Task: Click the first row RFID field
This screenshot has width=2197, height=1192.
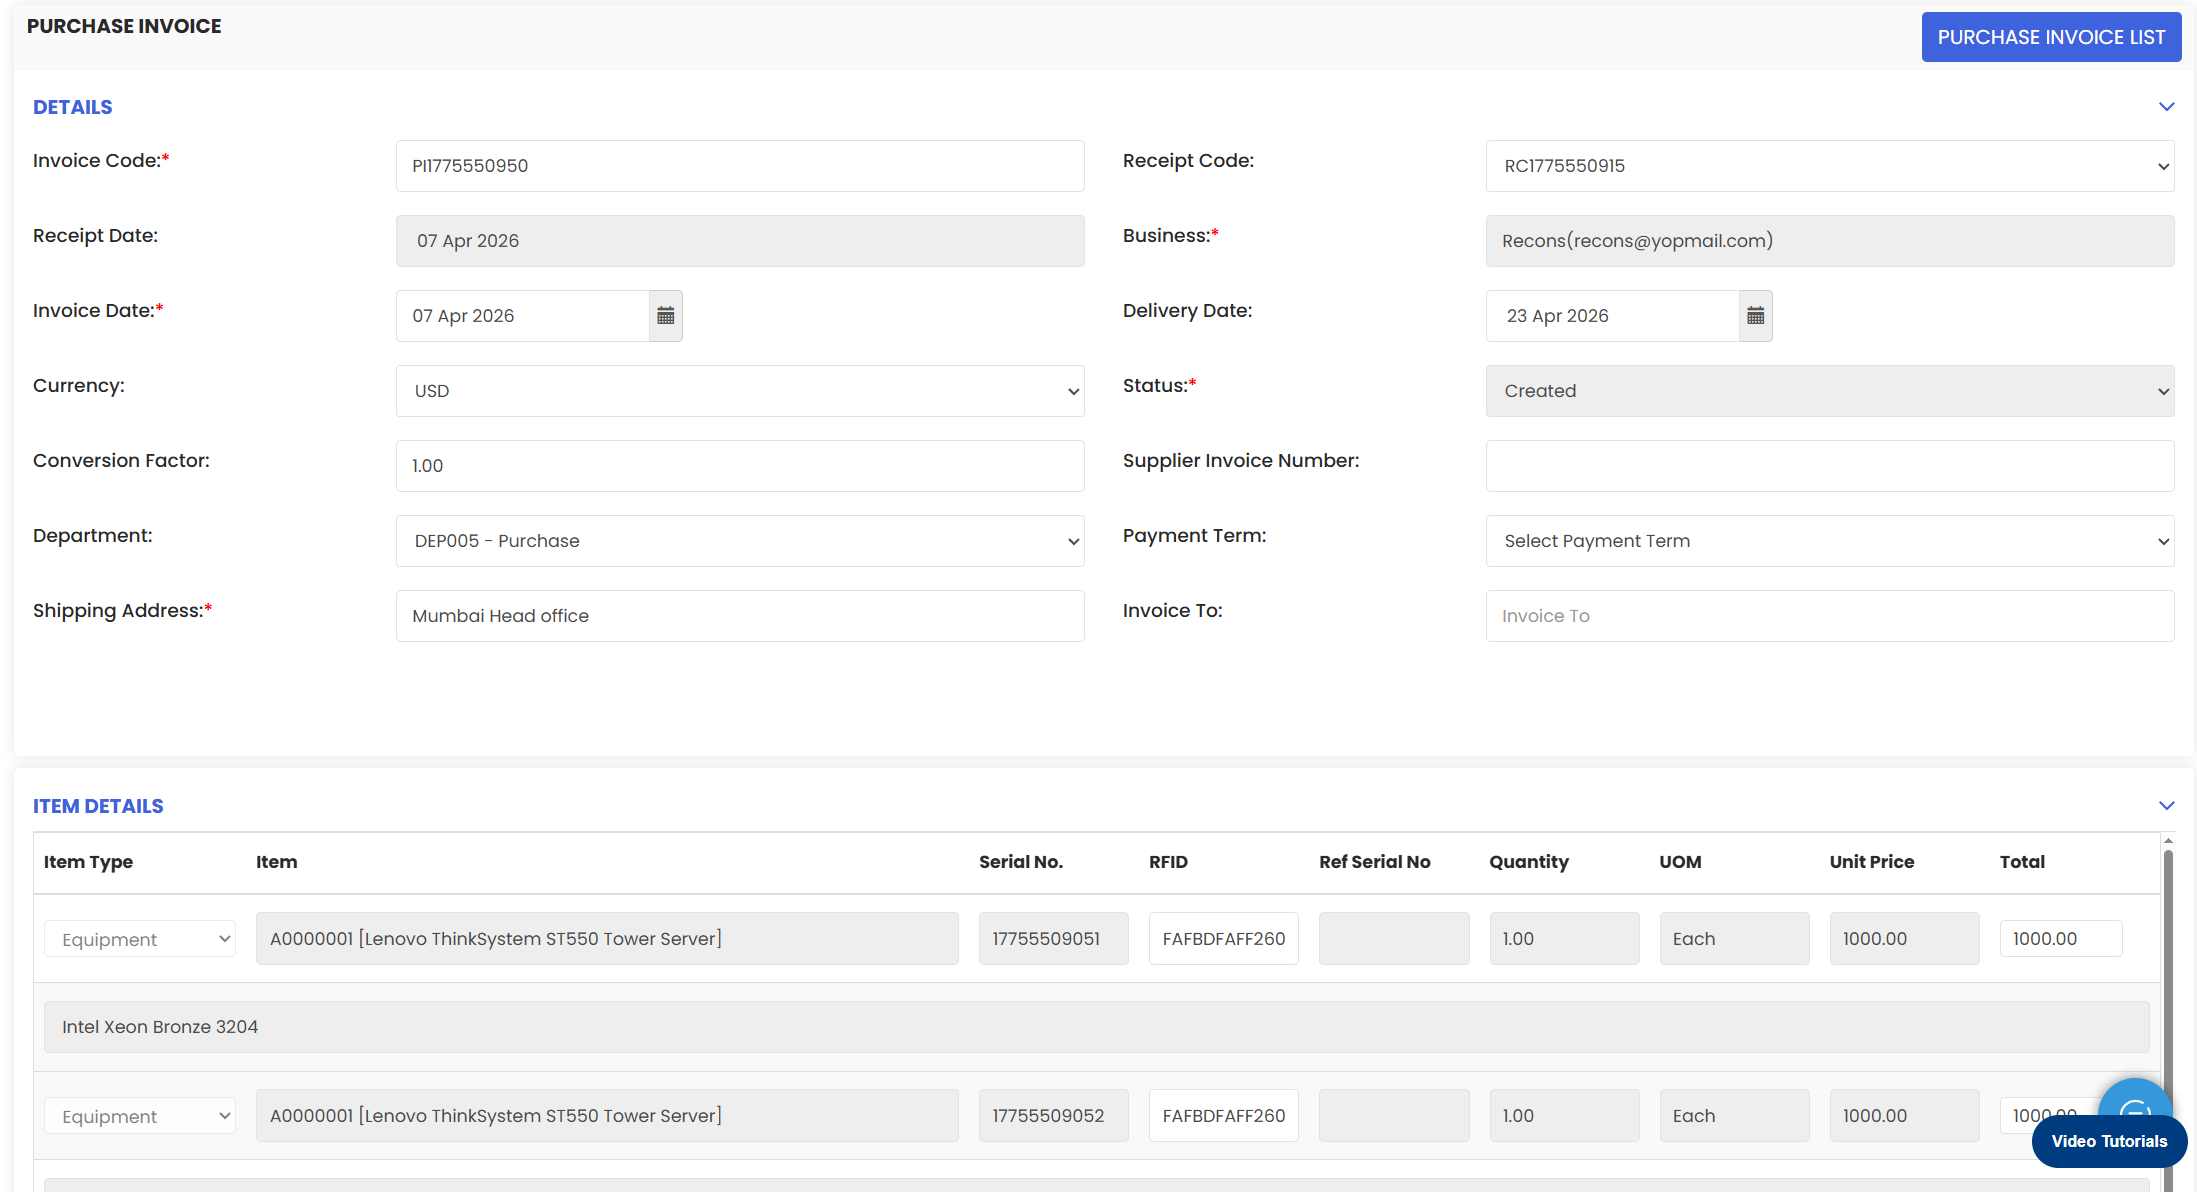Action: pyautogui.click(x=1223, y=939)
